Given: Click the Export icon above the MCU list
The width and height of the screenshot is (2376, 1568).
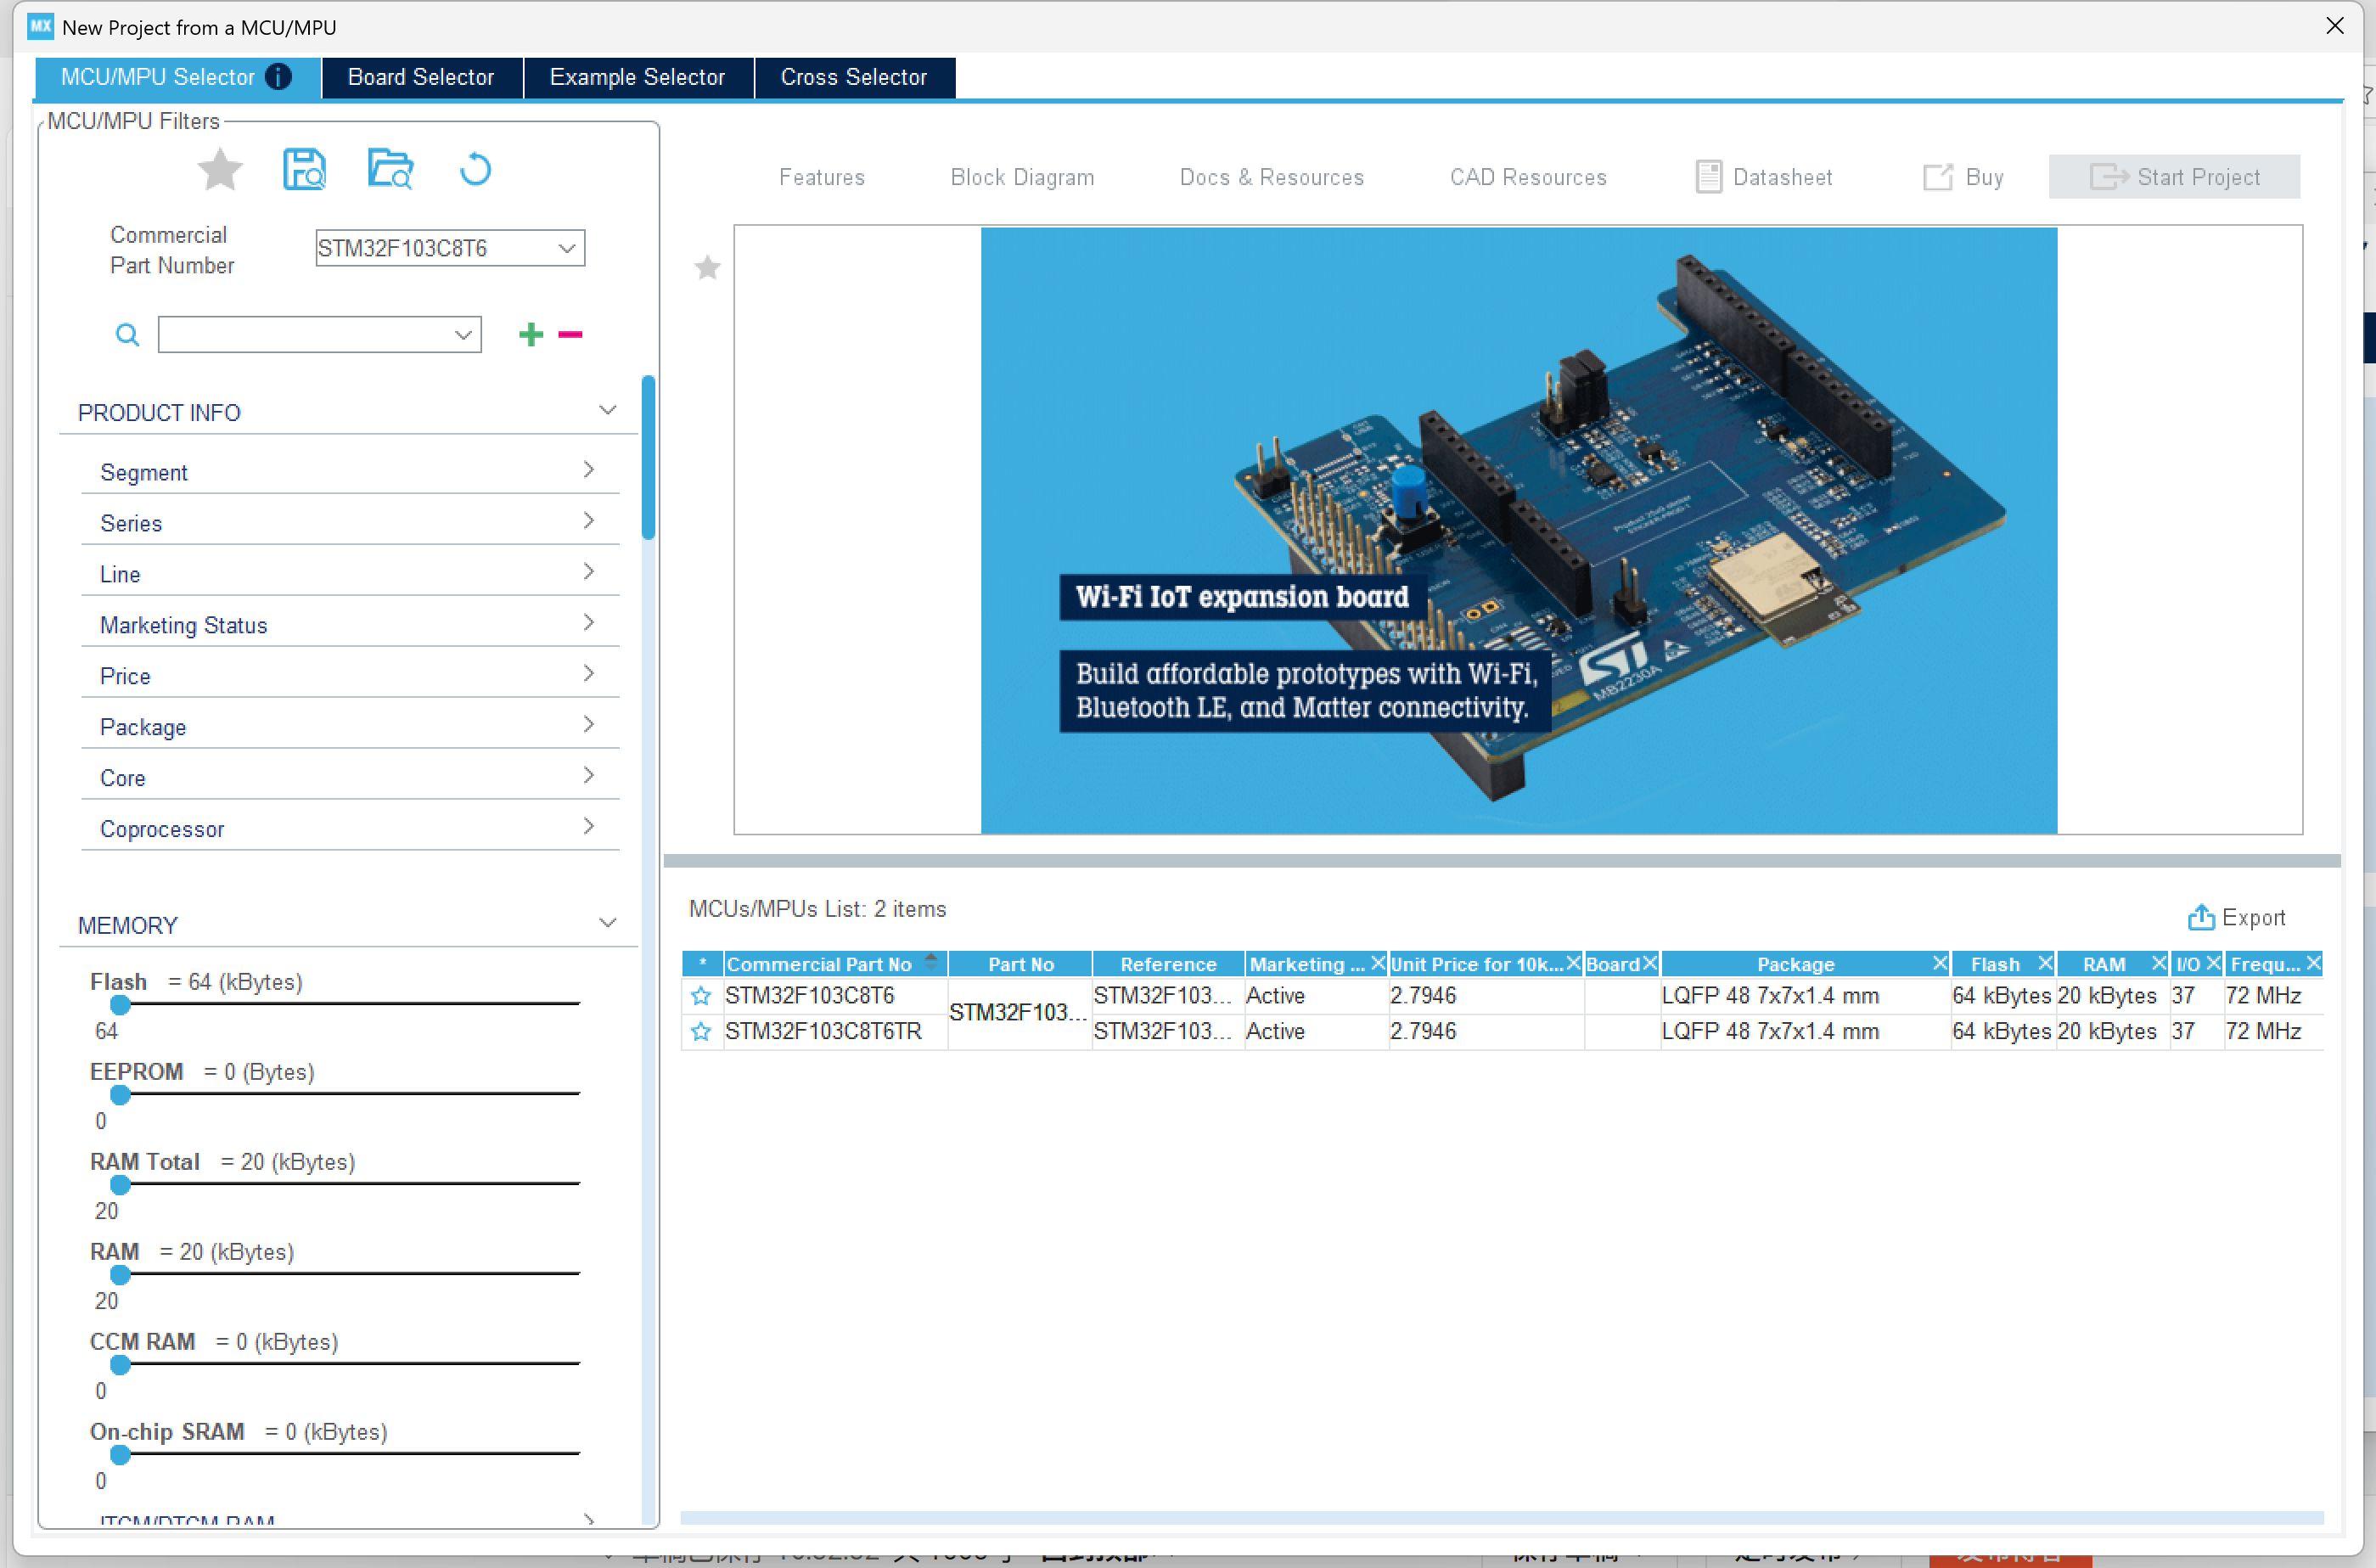Looking at the screenshot, I should pos(2200,917).
